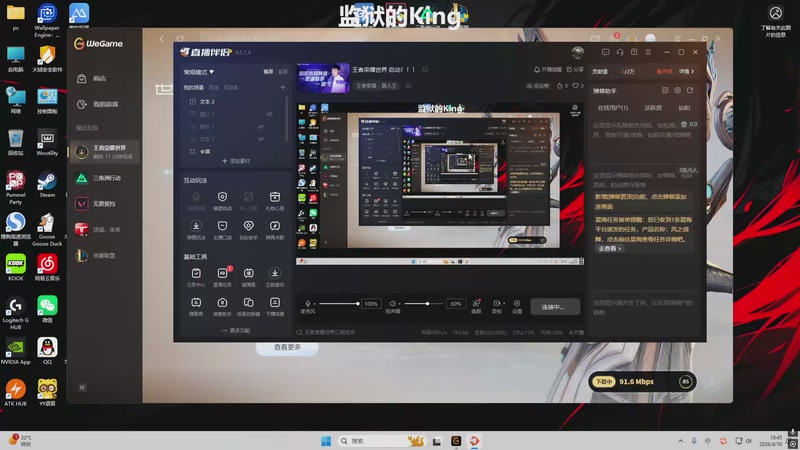Image resolution: width=800 pixels, height=450 pixels.
Task: Select 王者荣耀世界 in WeGame sidebar
Action: click(105, 152)
